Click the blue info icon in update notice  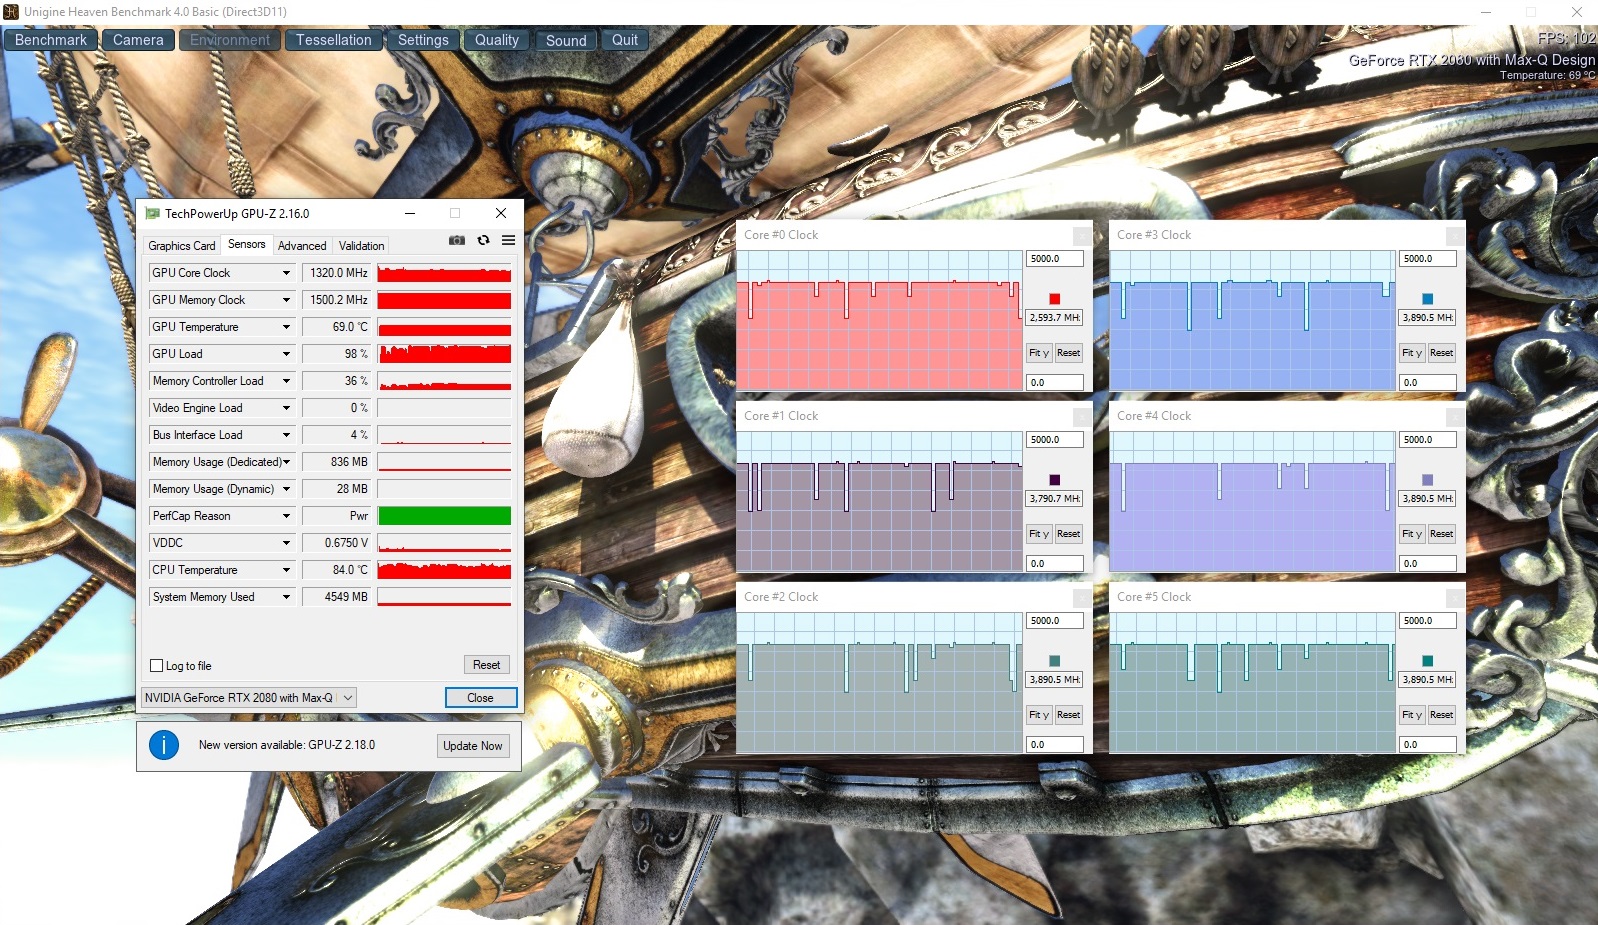coord(164,745)
